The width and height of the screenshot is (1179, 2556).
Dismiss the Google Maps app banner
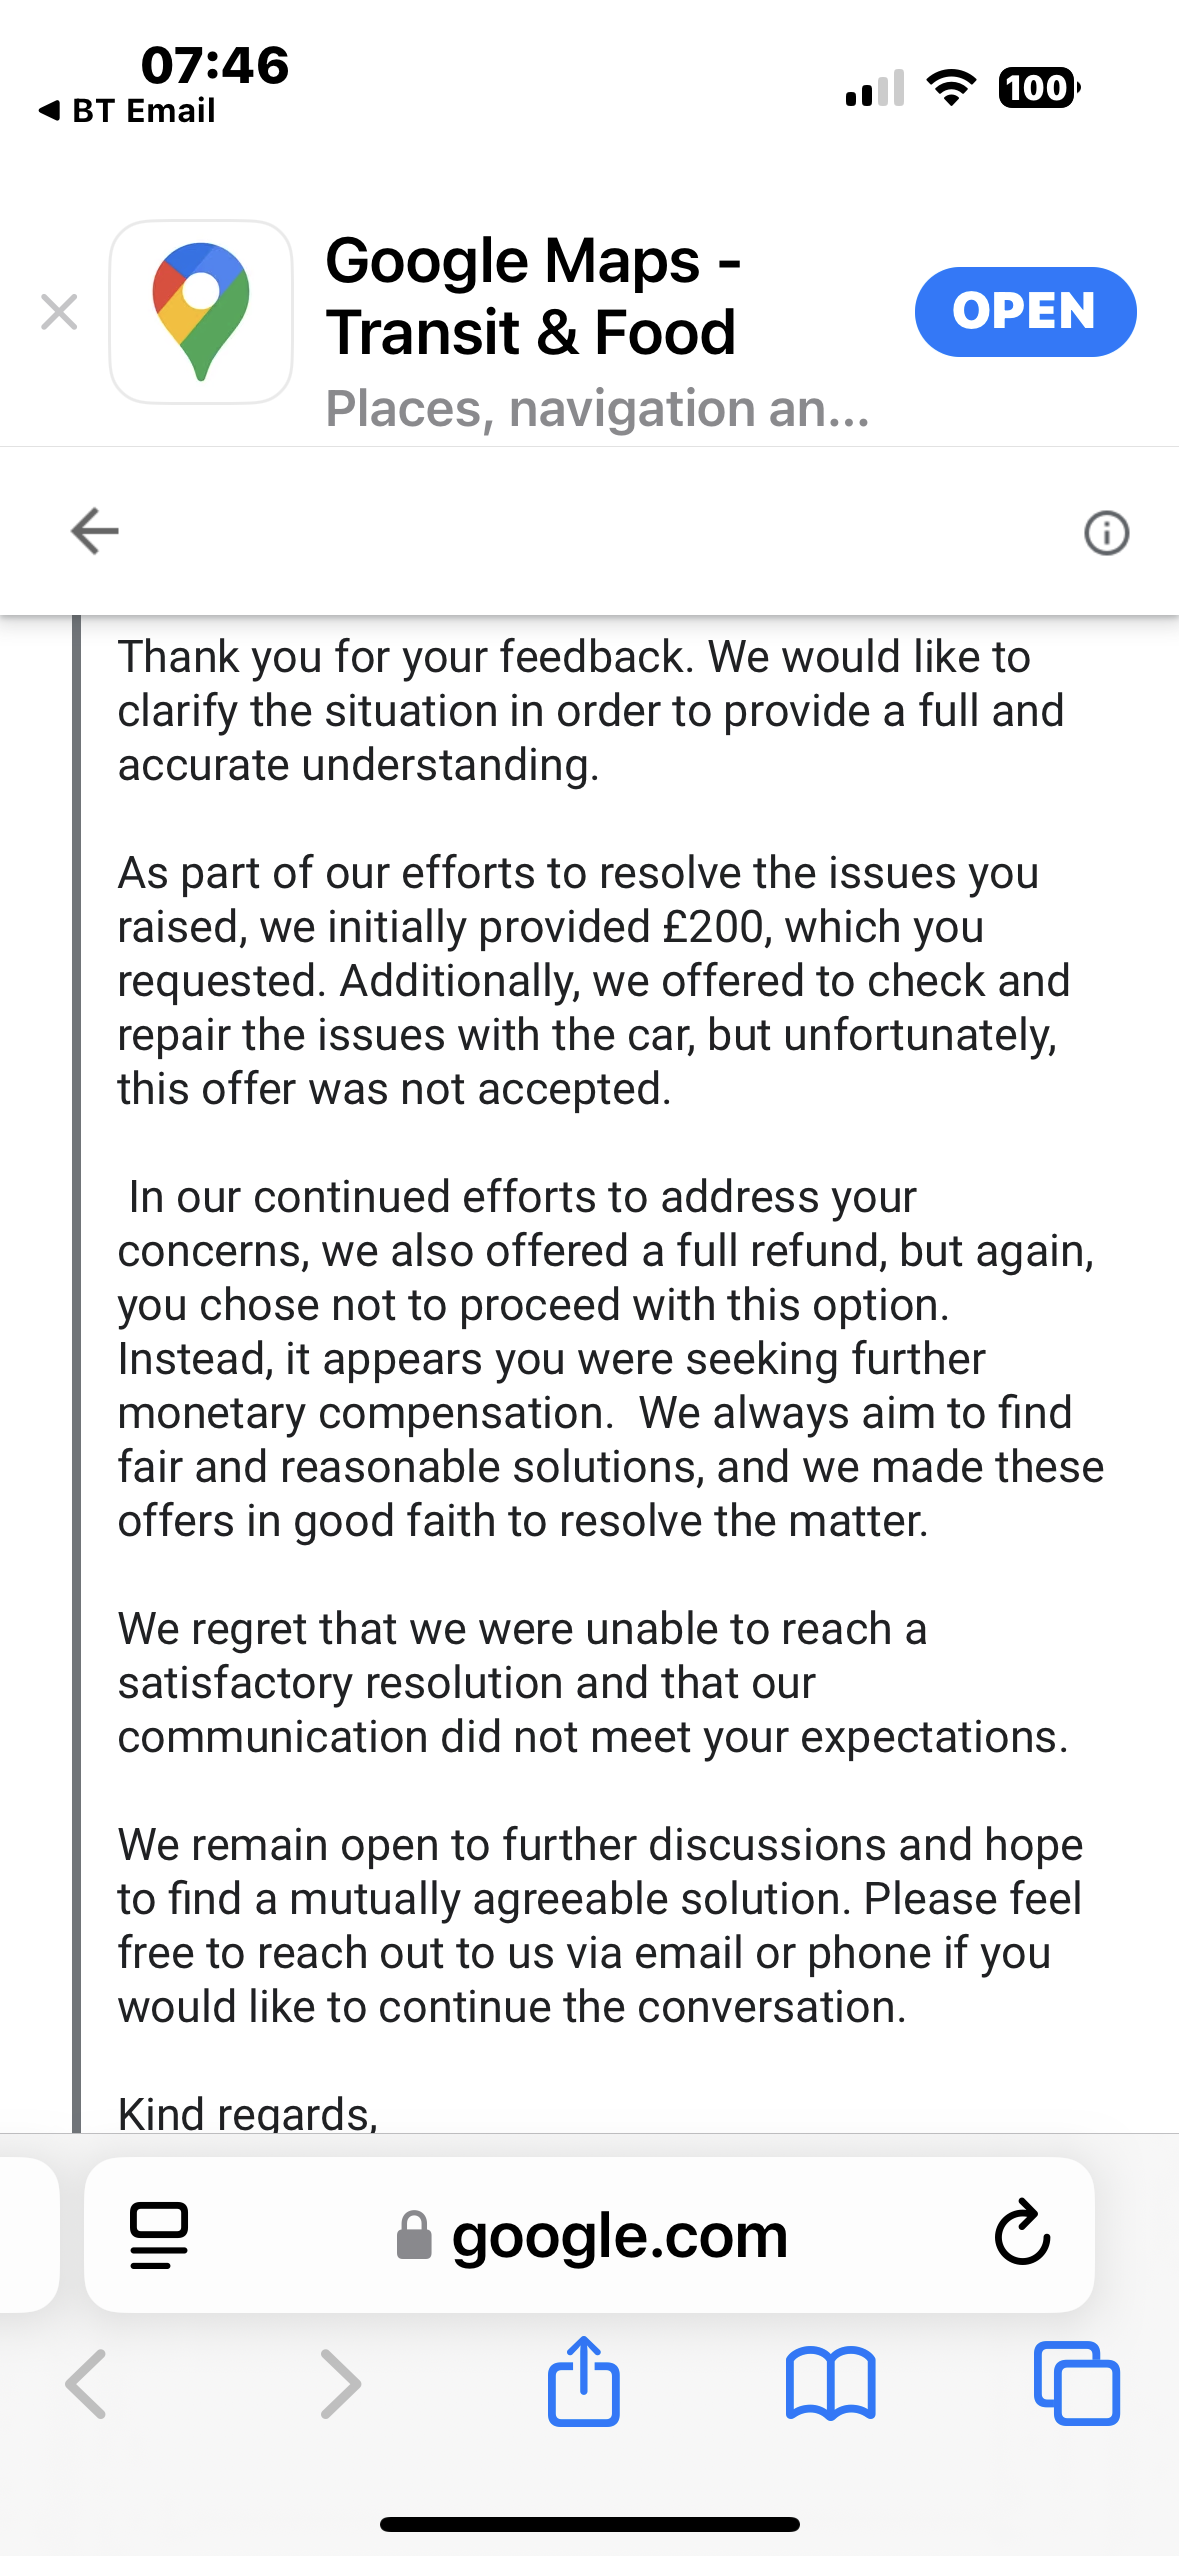click(59, 313)
